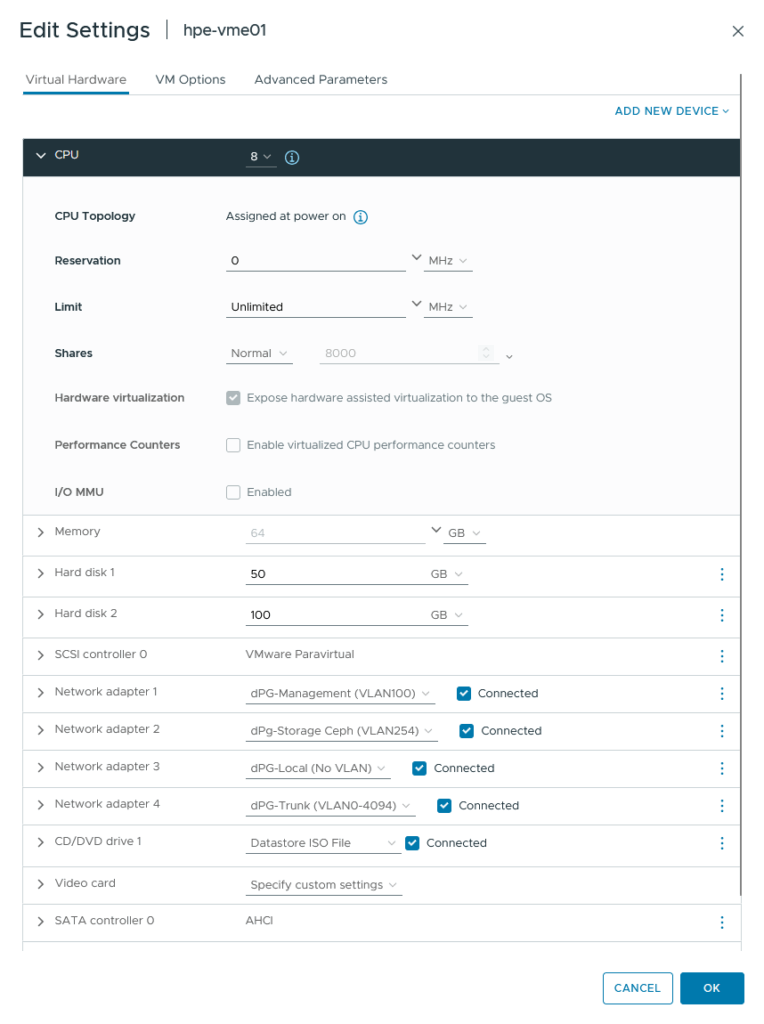This screenshot has width=764, height=1024.
Task: Click the OK button
Action: tap(711, 988)
